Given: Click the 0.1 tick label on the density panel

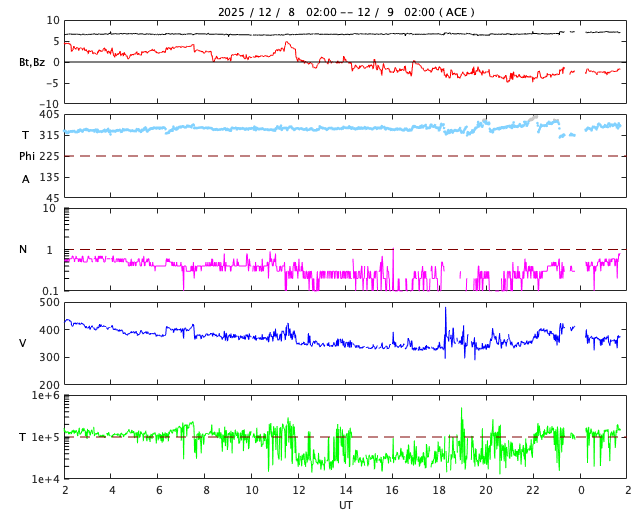Looking at the screenshot, I should point(49,291).
